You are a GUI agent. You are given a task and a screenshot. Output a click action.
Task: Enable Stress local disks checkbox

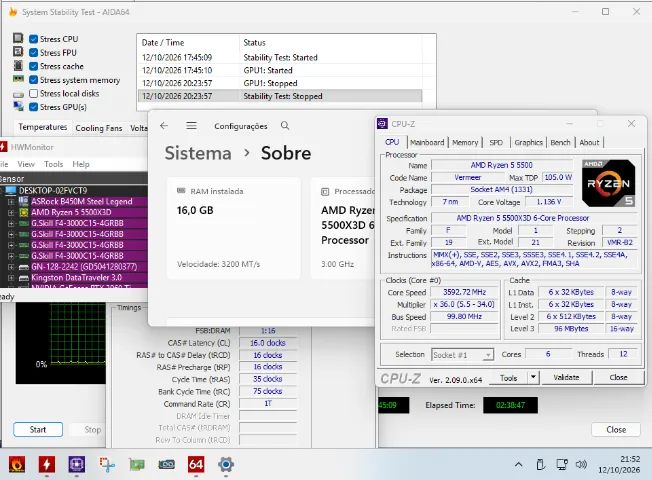click(x=34, y=94)
